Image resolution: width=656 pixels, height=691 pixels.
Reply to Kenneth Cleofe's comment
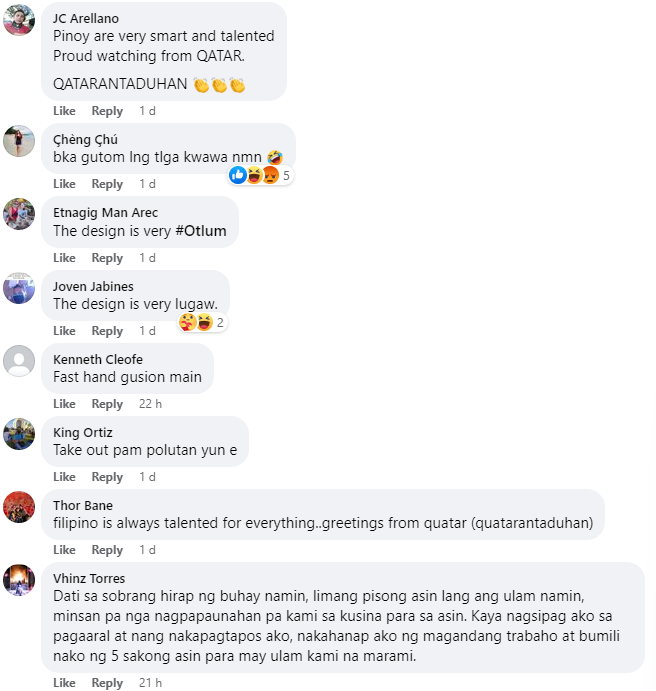[x=107, y=404]
